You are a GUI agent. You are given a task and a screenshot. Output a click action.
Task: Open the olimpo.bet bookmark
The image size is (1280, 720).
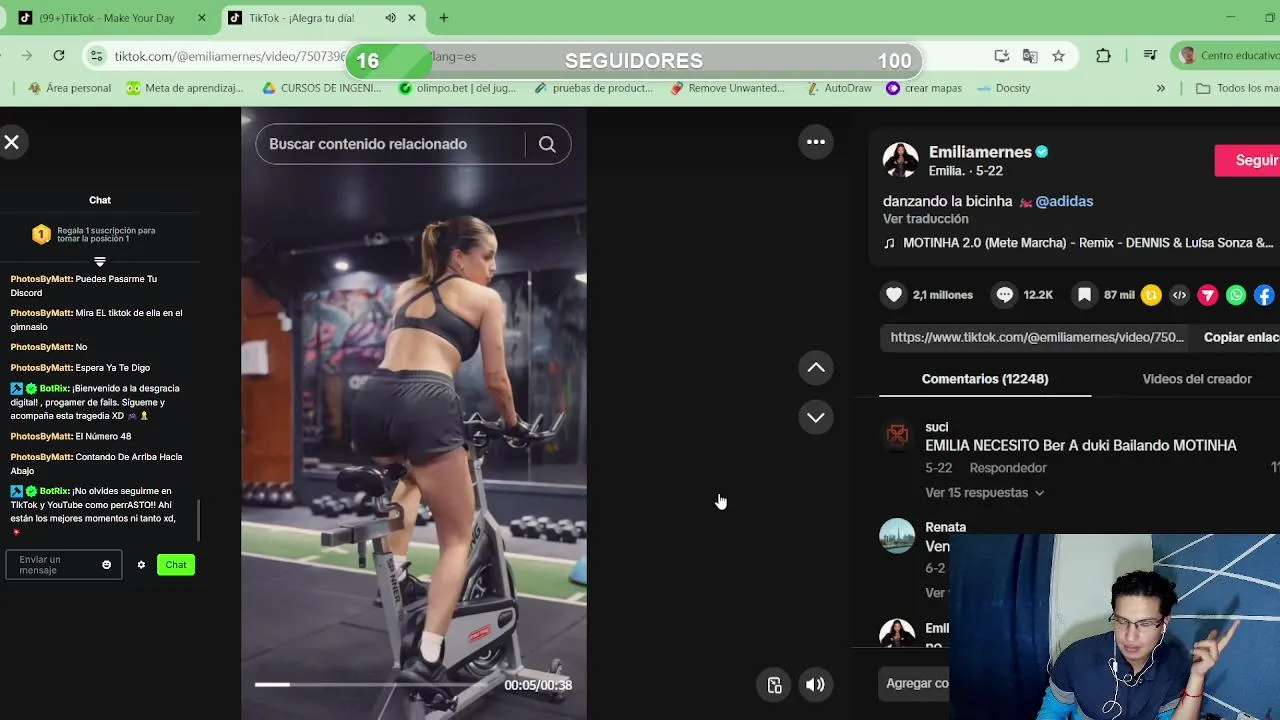(x=457, y=88)
